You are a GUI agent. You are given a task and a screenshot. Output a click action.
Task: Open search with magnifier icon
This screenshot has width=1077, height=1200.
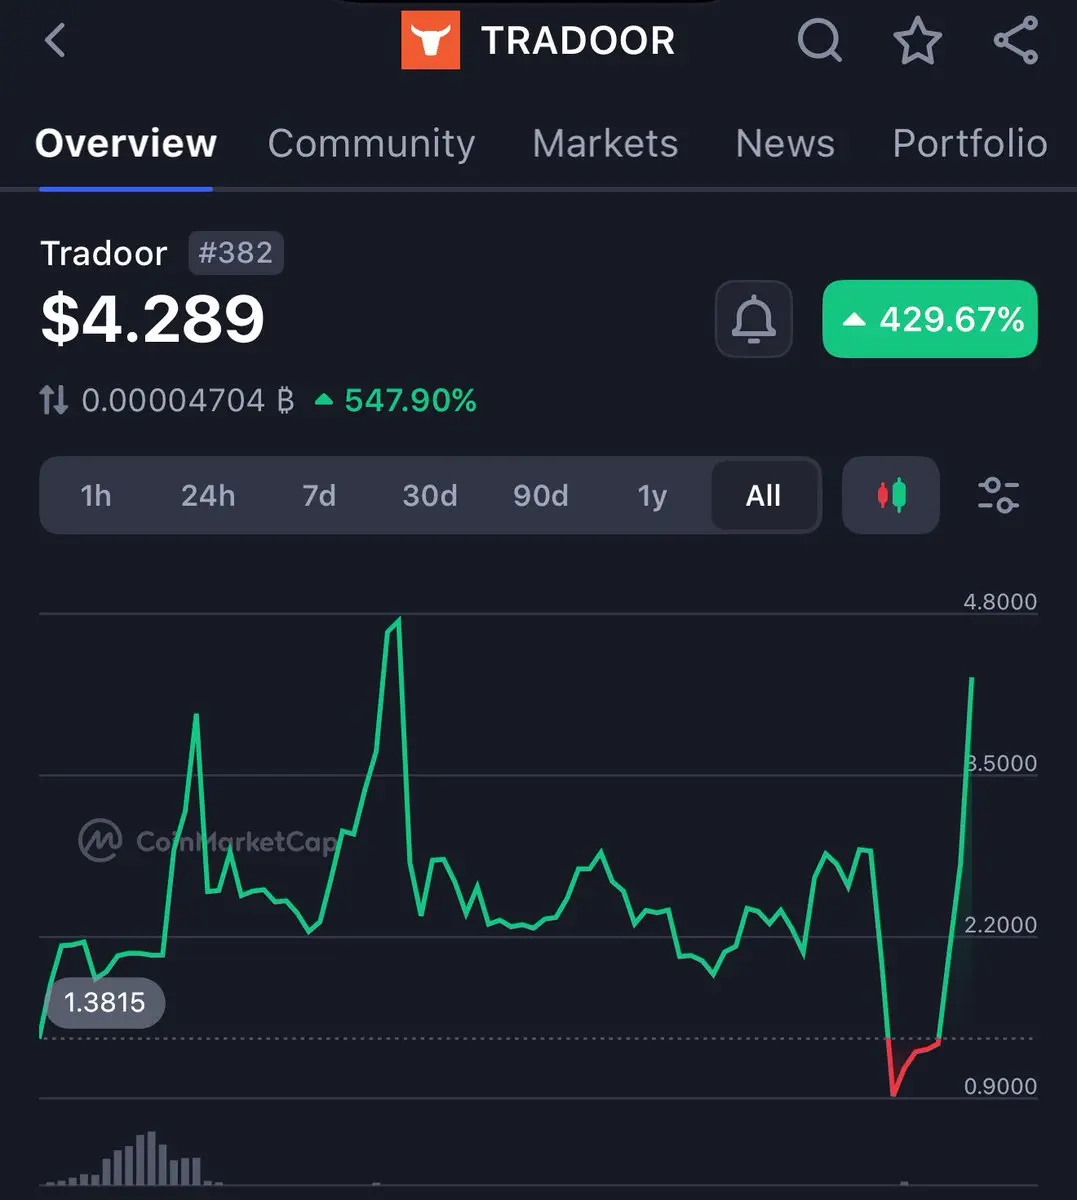pyautogui.click(x=820, y=41)
